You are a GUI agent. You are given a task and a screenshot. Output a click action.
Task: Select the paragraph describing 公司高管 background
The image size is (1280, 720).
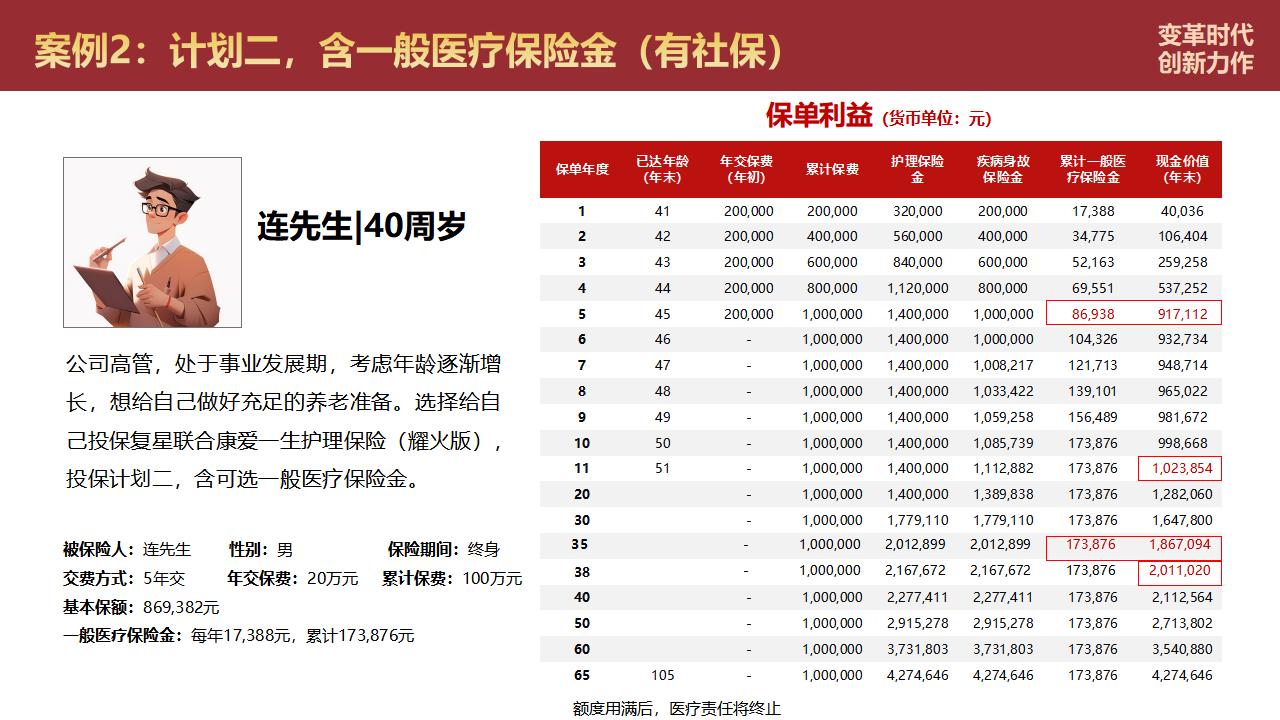tap(284, 421)
